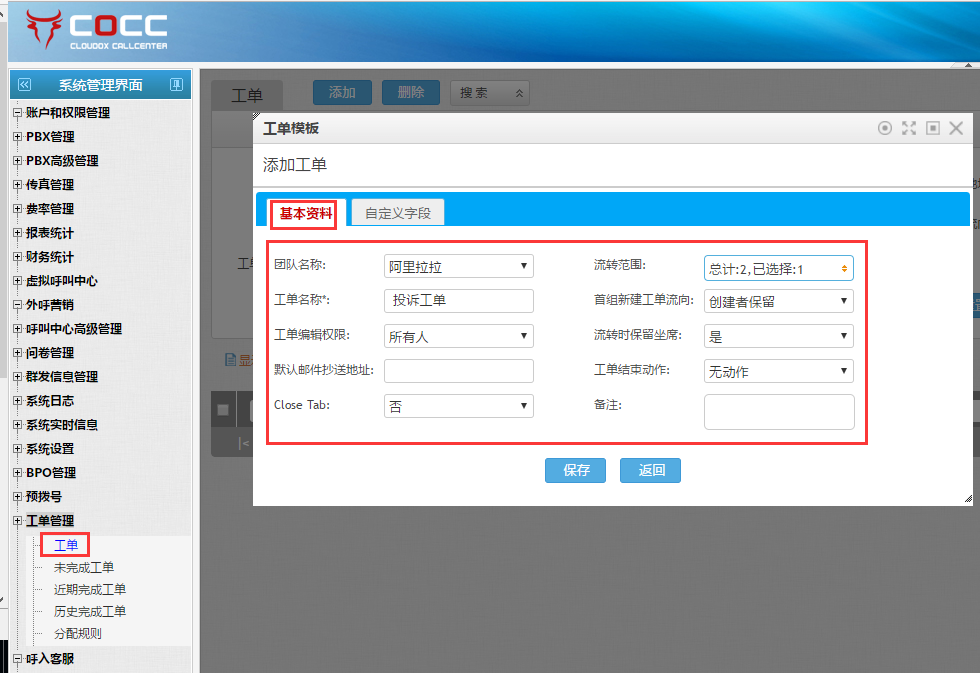Open the 工单编辑权限 dropdown
Viewport: 980px width, 673px height.
pyautogui.click(x=458, y=337)
